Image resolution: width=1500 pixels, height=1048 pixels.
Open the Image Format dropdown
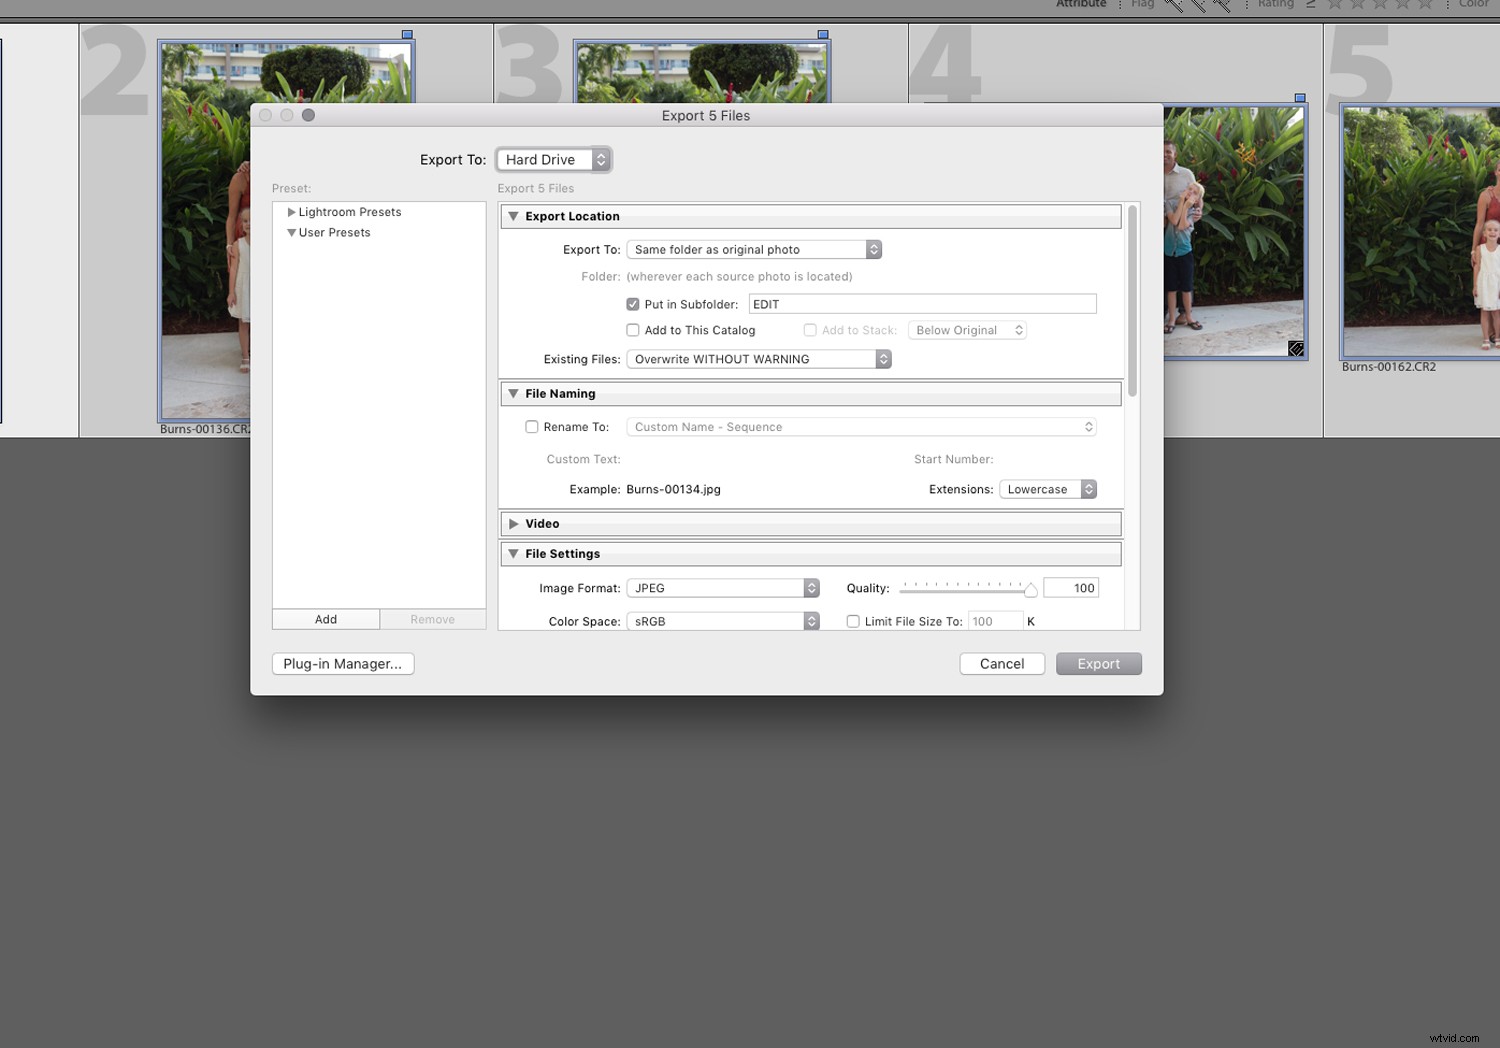pos(722,588)
